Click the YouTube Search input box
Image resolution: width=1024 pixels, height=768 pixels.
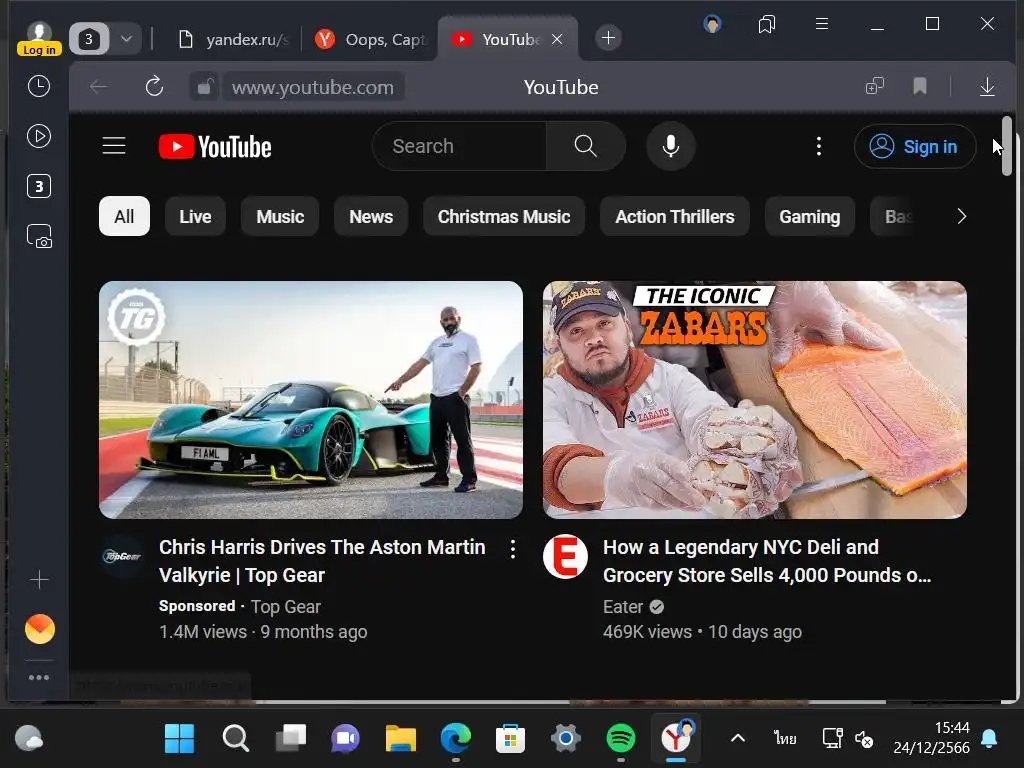coord(460,146)
